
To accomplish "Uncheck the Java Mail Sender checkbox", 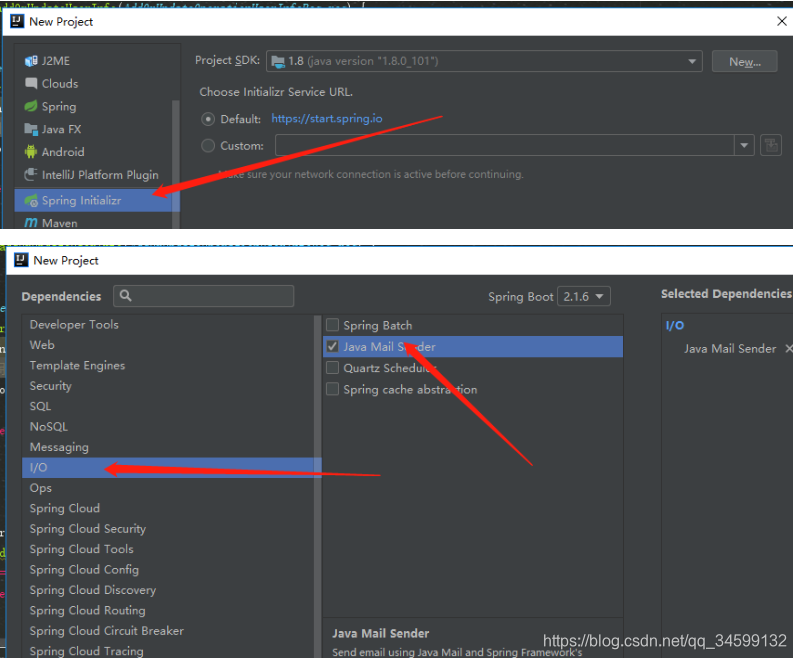I will click(332, 346).
